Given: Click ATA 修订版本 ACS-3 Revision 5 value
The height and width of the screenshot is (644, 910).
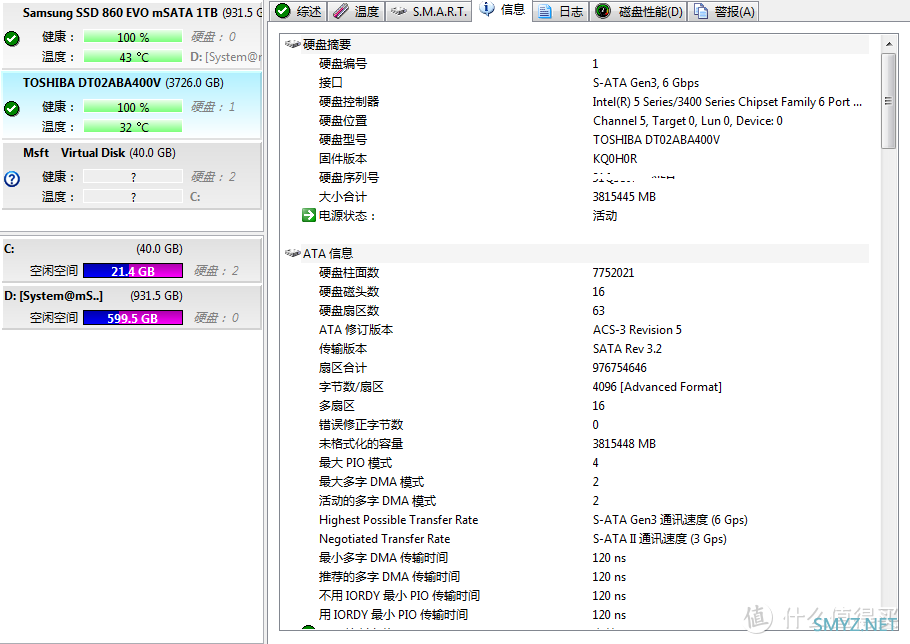Looking at the screenshot, I should click(x=637, y=330).
